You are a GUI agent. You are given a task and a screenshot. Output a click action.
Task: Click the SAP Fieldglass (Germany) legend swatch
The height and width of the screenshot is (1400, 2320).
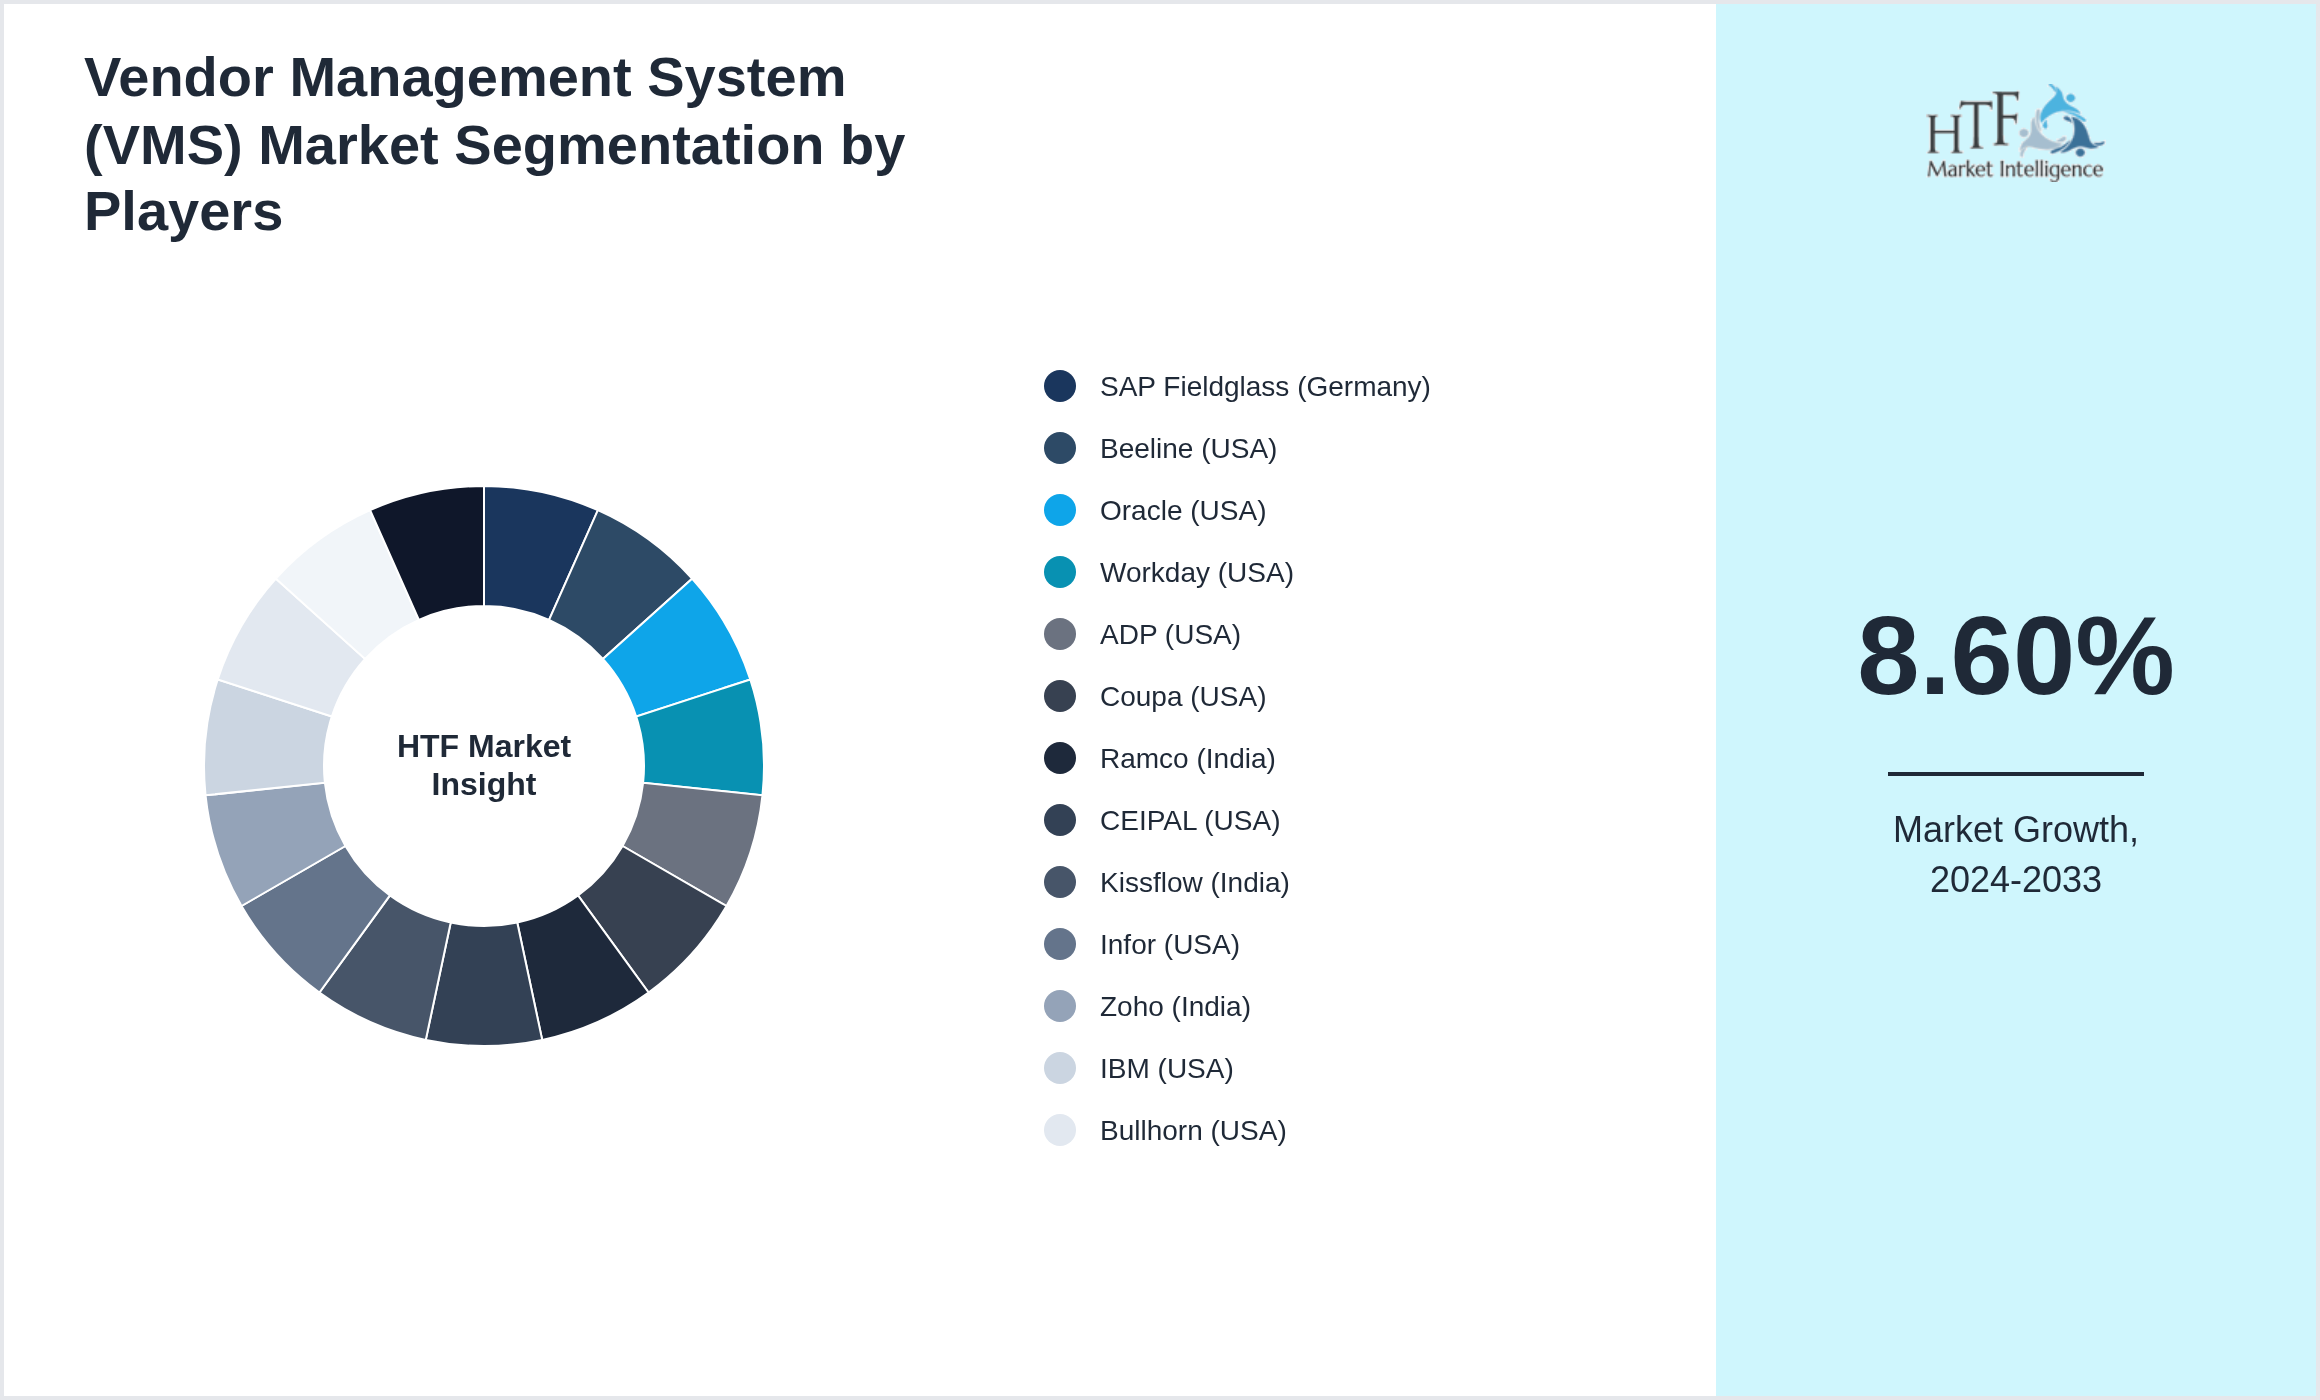(x=1060, y=386)
